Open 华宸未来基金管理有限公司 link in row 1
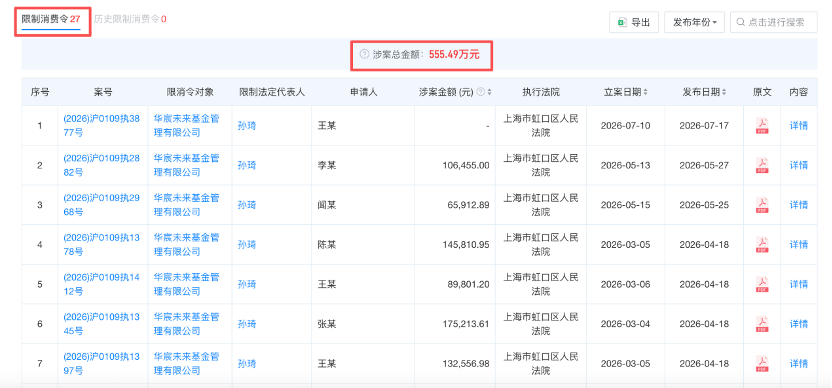Image resolution: width=832 pixels, height=388 pixels. click(x=186, y=126)
